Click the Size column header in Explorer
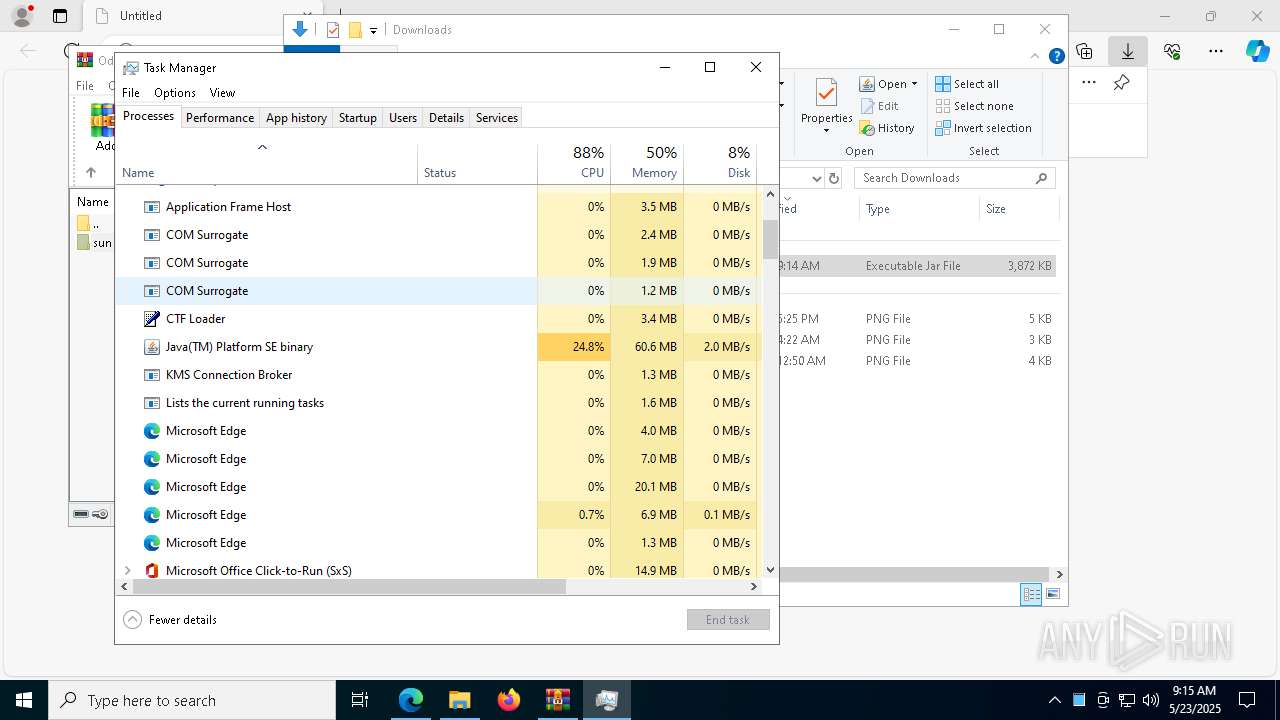Screen dimensions: 1280x720 coord(1018,209)
